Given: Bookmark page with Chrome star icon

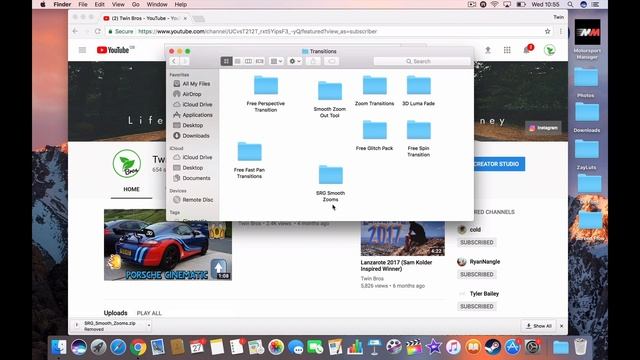Looking at the screenshot, I should pyautogui.click(x=547, y=31).
